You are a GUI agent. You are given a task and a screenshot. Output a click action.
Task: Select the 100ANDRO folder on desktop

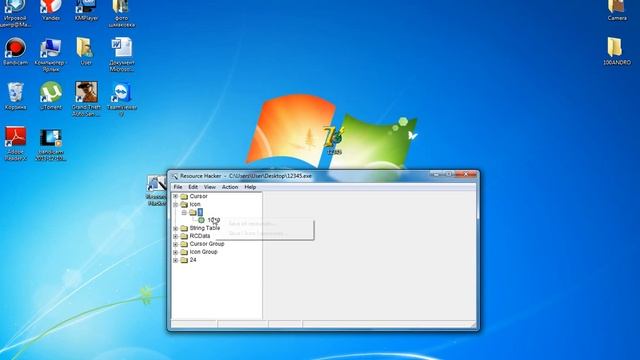pos(617,51)
